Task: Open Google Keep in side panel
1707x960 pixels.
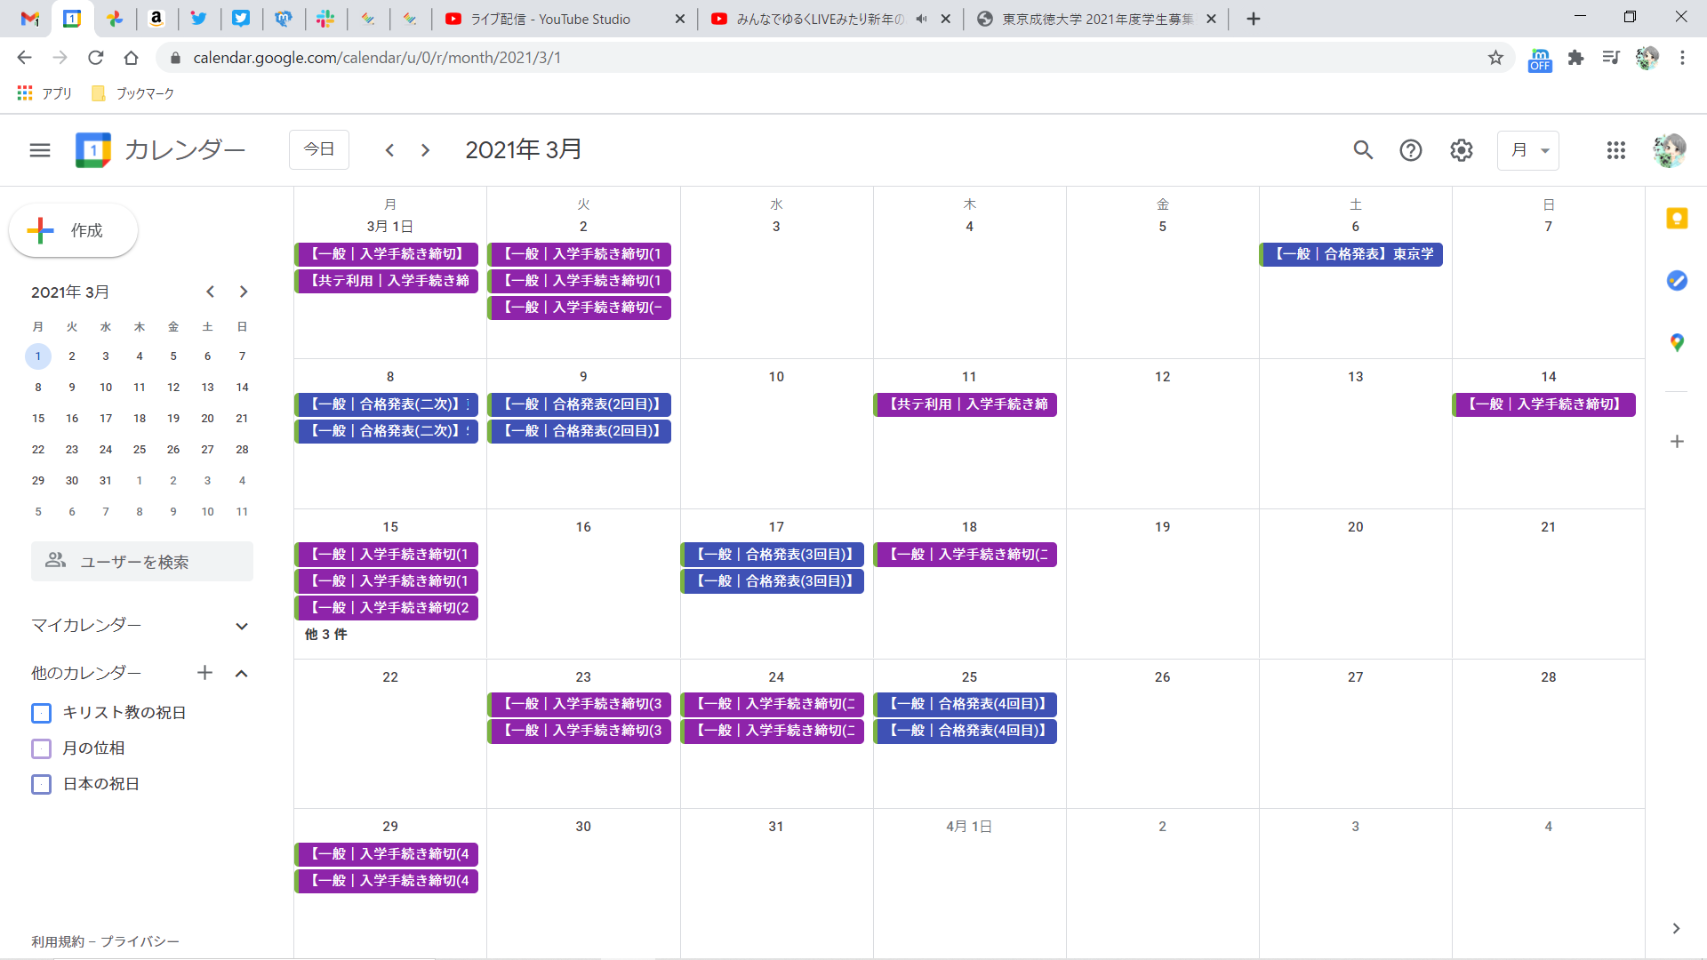Action: [1677, 219]
